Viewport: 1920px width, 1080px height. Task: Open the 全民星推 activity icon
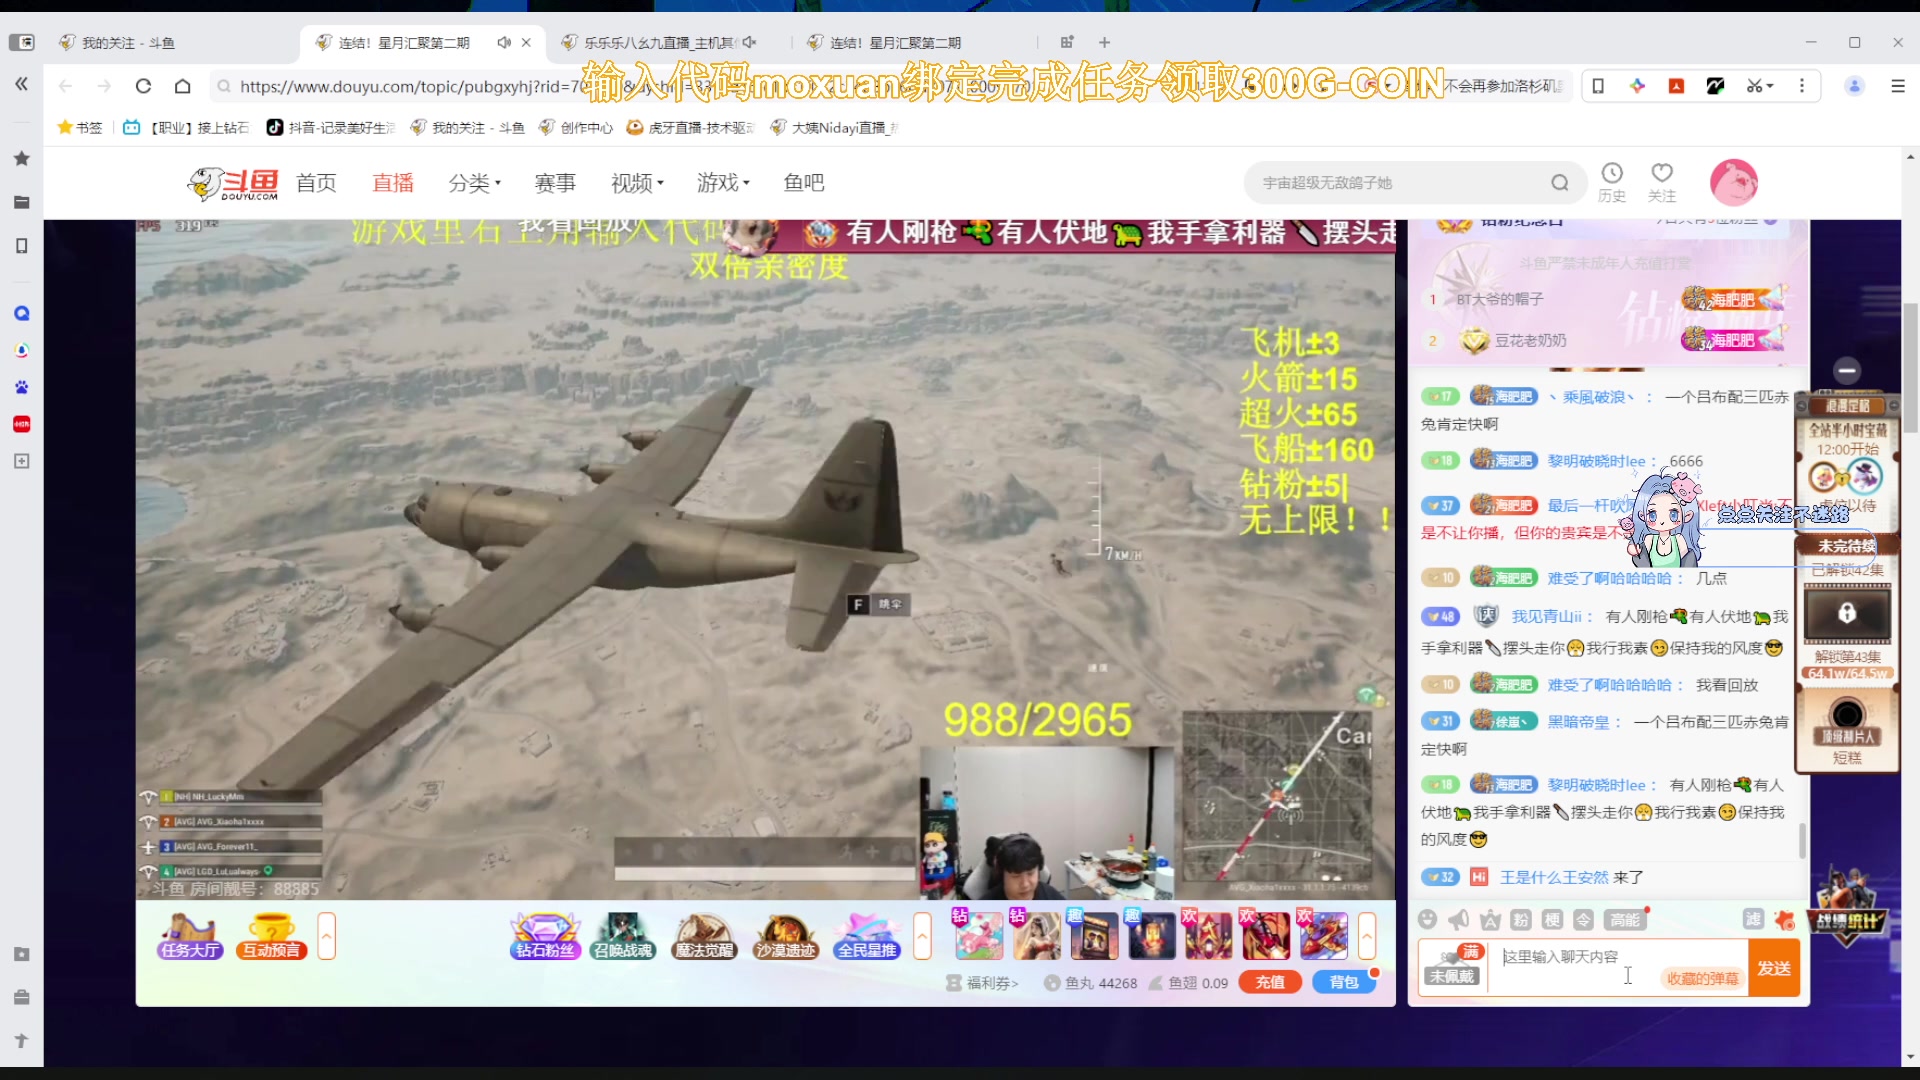[x=867, y=937]
